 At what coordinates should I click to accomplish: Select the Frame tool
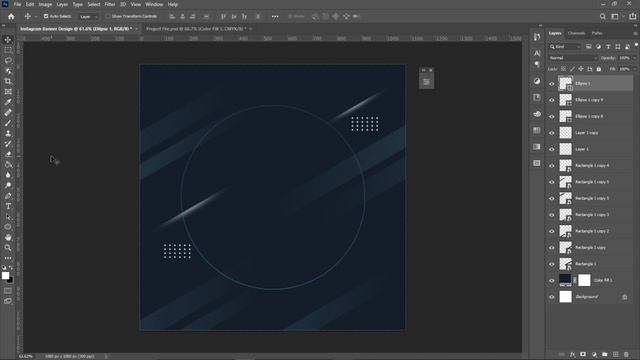click(8, 92)
